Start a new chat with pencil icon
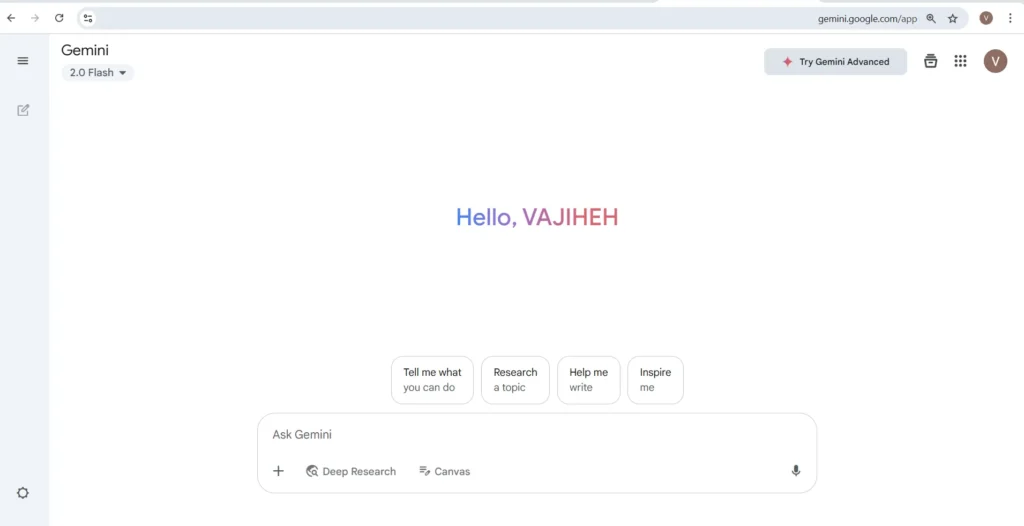 pos(23,110)
